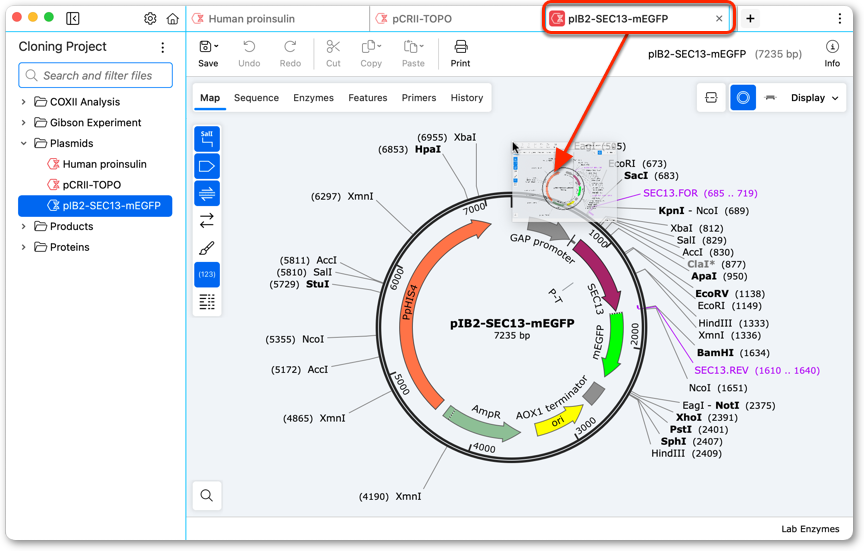The width and height of the screenshot is (864, 551).
Task: Collapse the Plasmids folder
Action: pos(23,143)
